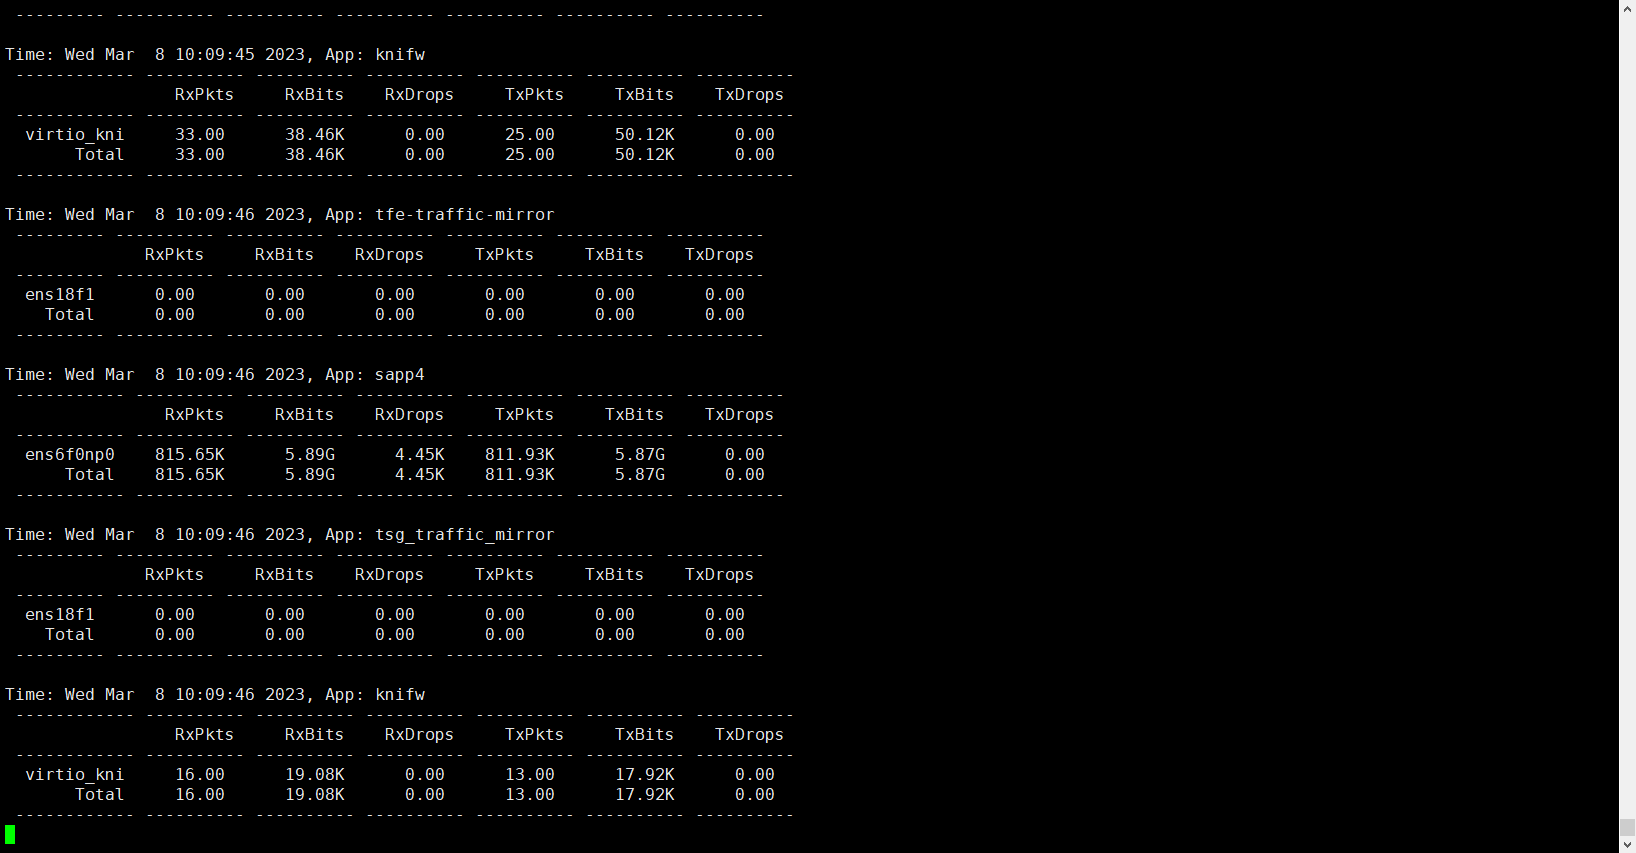
Task: Click the interface name ens6f0np0
Action: (x=70, y=455)
